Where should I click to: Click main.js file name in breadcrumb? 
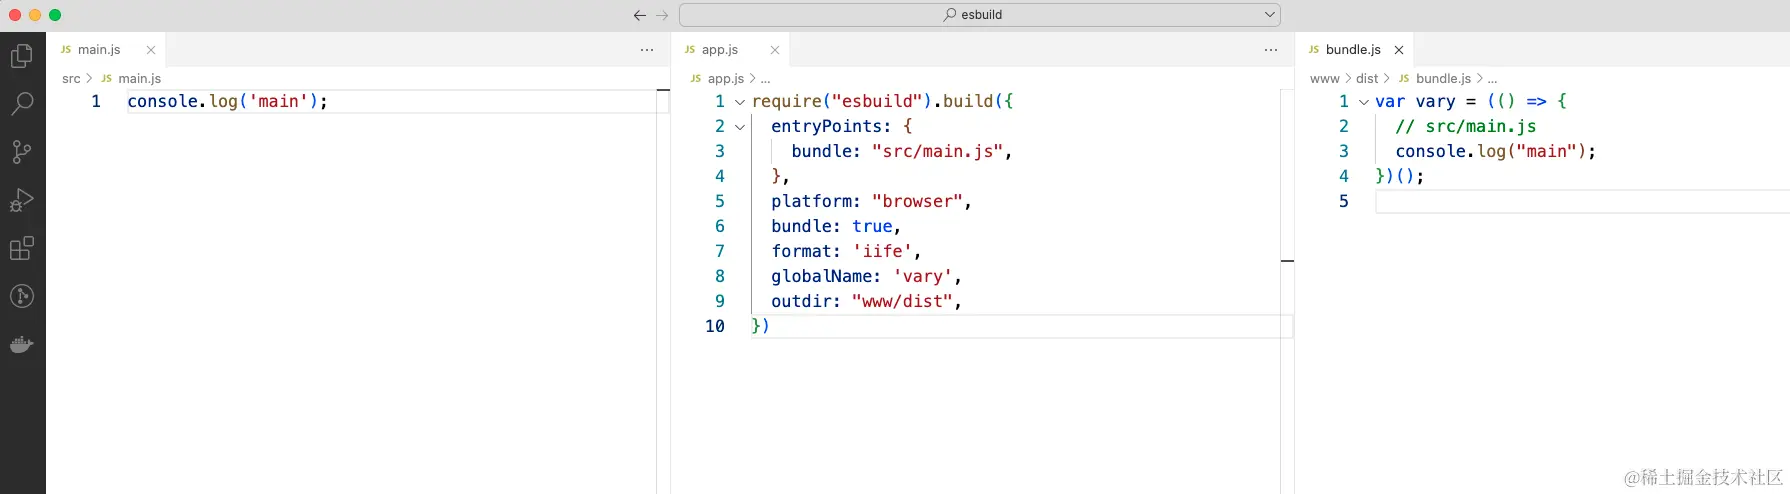coord(139,79)
